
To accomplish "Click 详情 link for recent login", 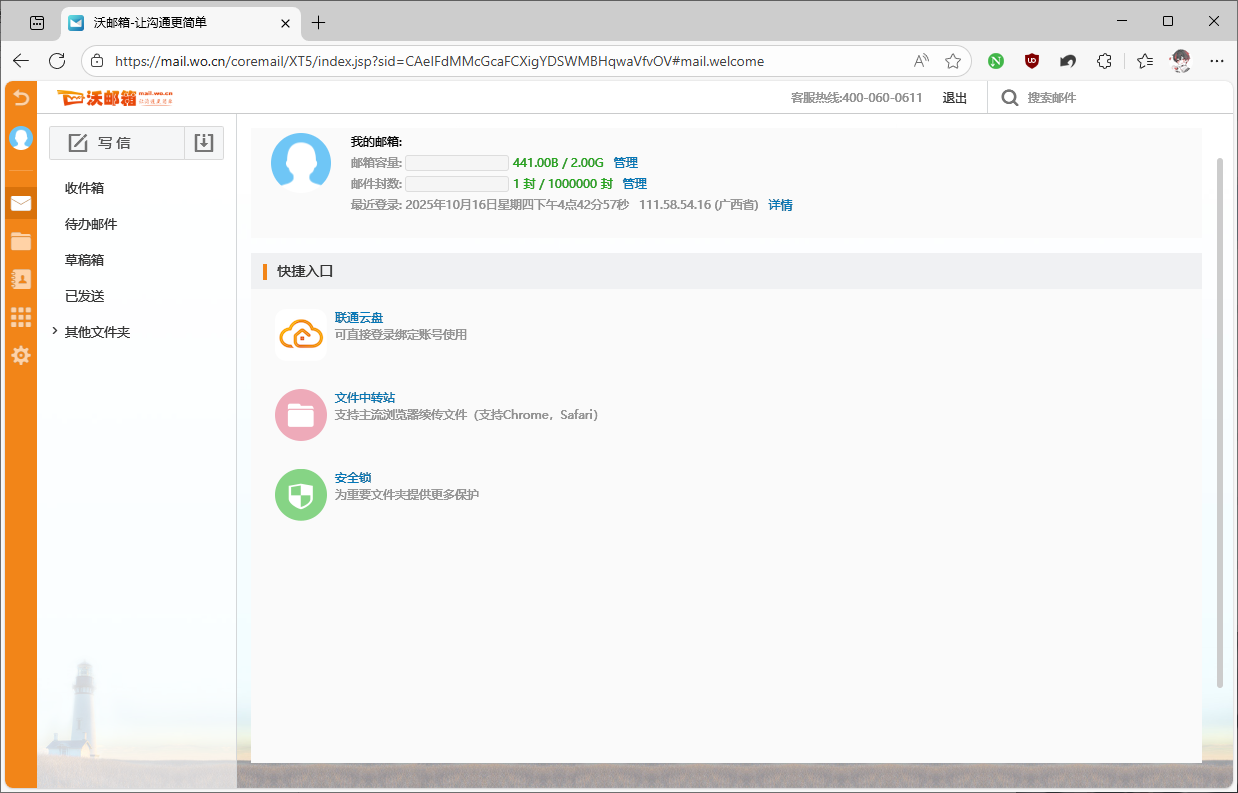I will (780, 205).
